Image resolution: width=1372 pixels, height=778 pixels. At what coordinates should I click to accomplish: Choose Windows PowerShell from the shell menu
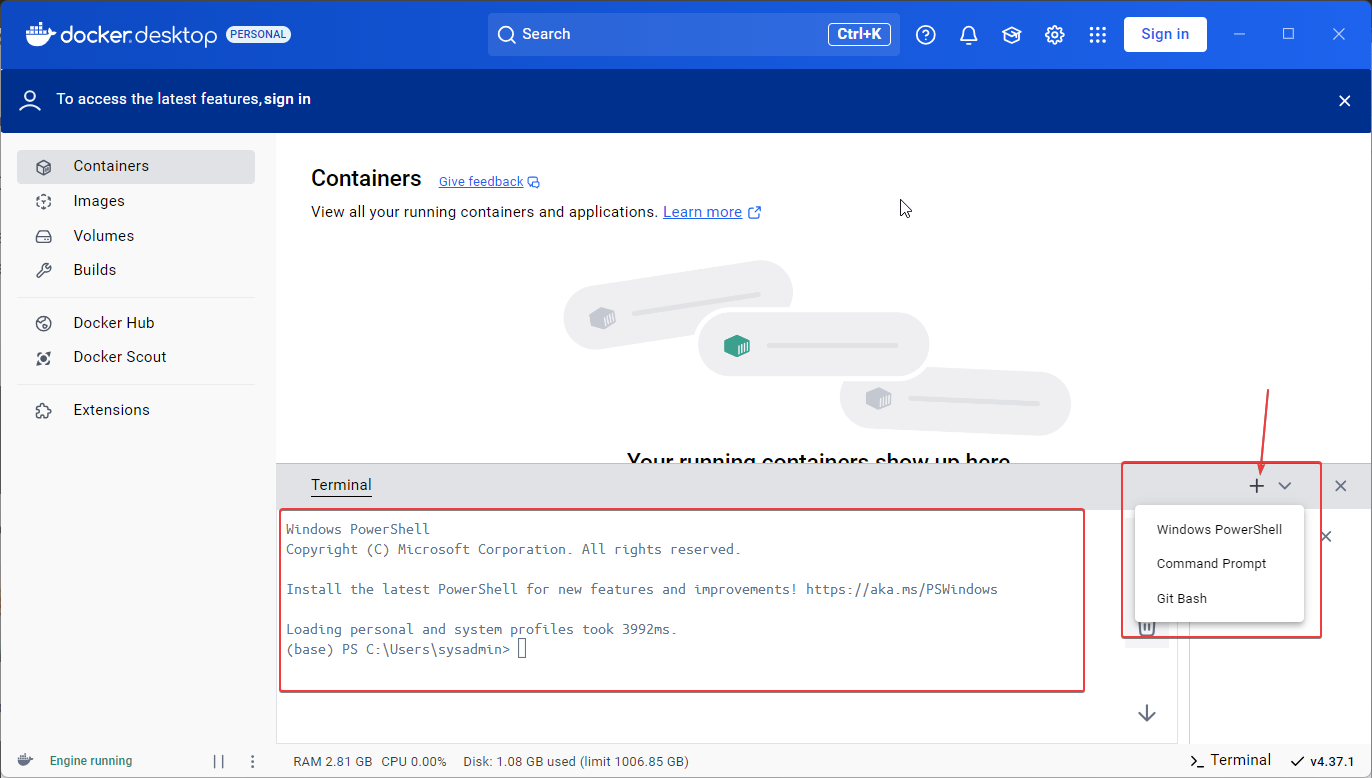(1219, 529)
